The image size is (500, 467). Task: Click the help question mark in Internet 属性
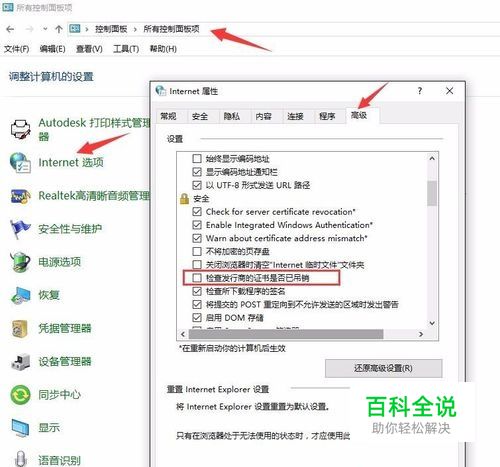pyautogui.click(x=420, y=91)
